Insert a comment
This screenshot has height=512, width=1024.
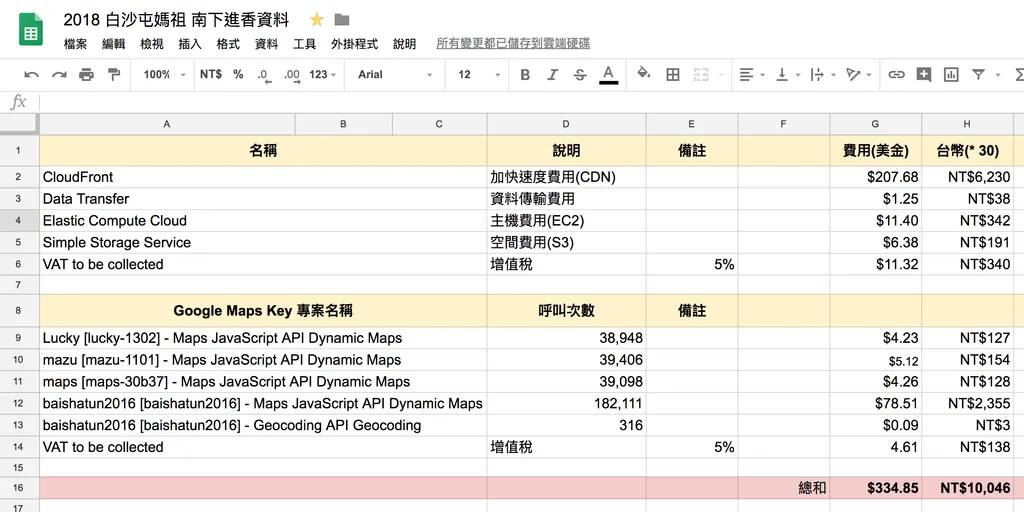[923, 74]
